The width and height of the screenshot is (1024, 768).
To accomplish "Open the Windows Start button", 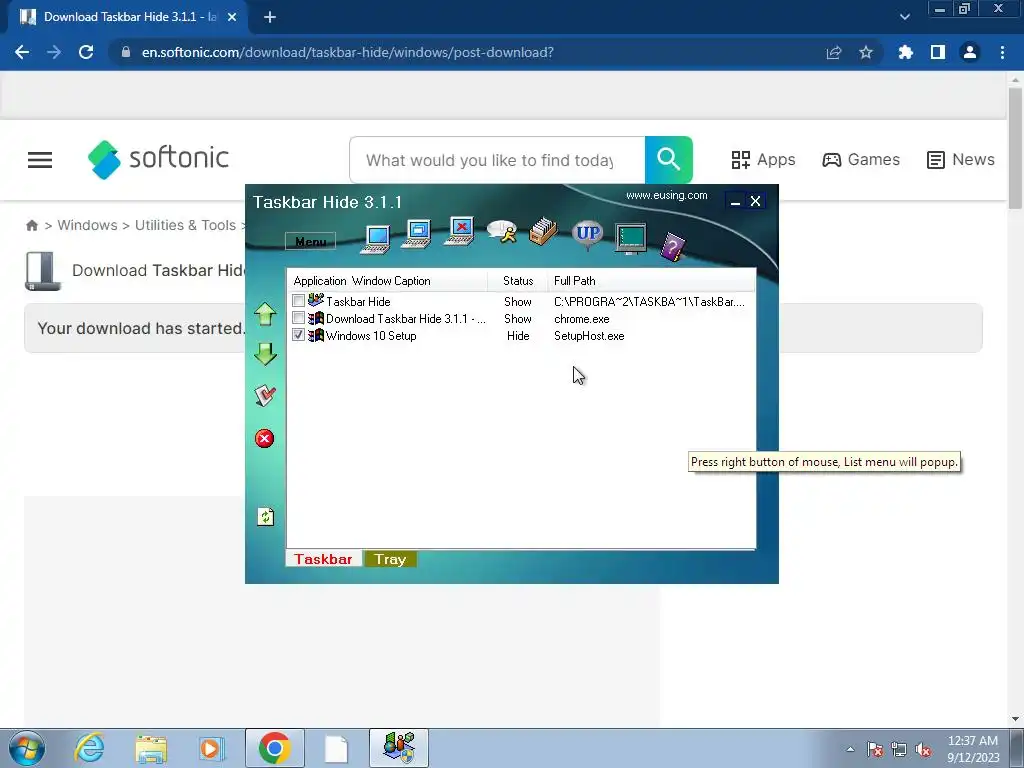I will 26,748.
